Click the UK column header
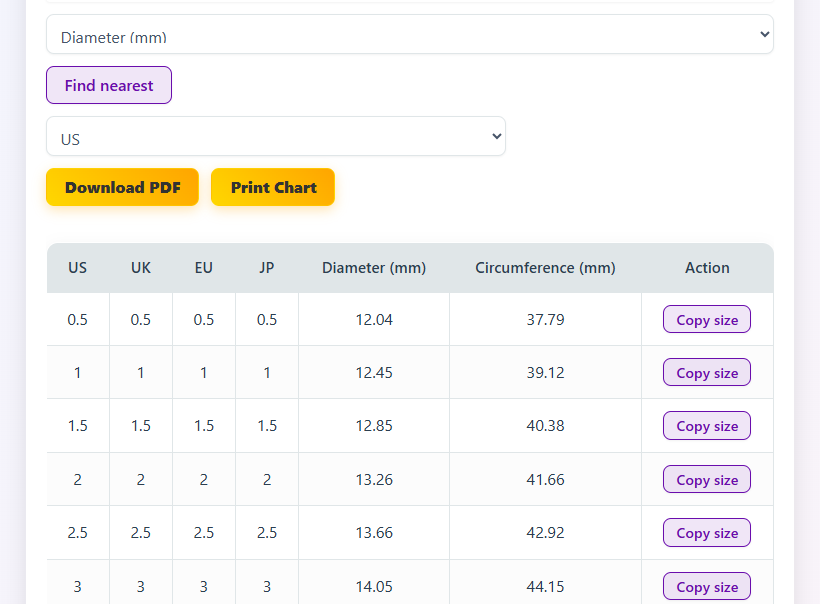 (141, 268)
